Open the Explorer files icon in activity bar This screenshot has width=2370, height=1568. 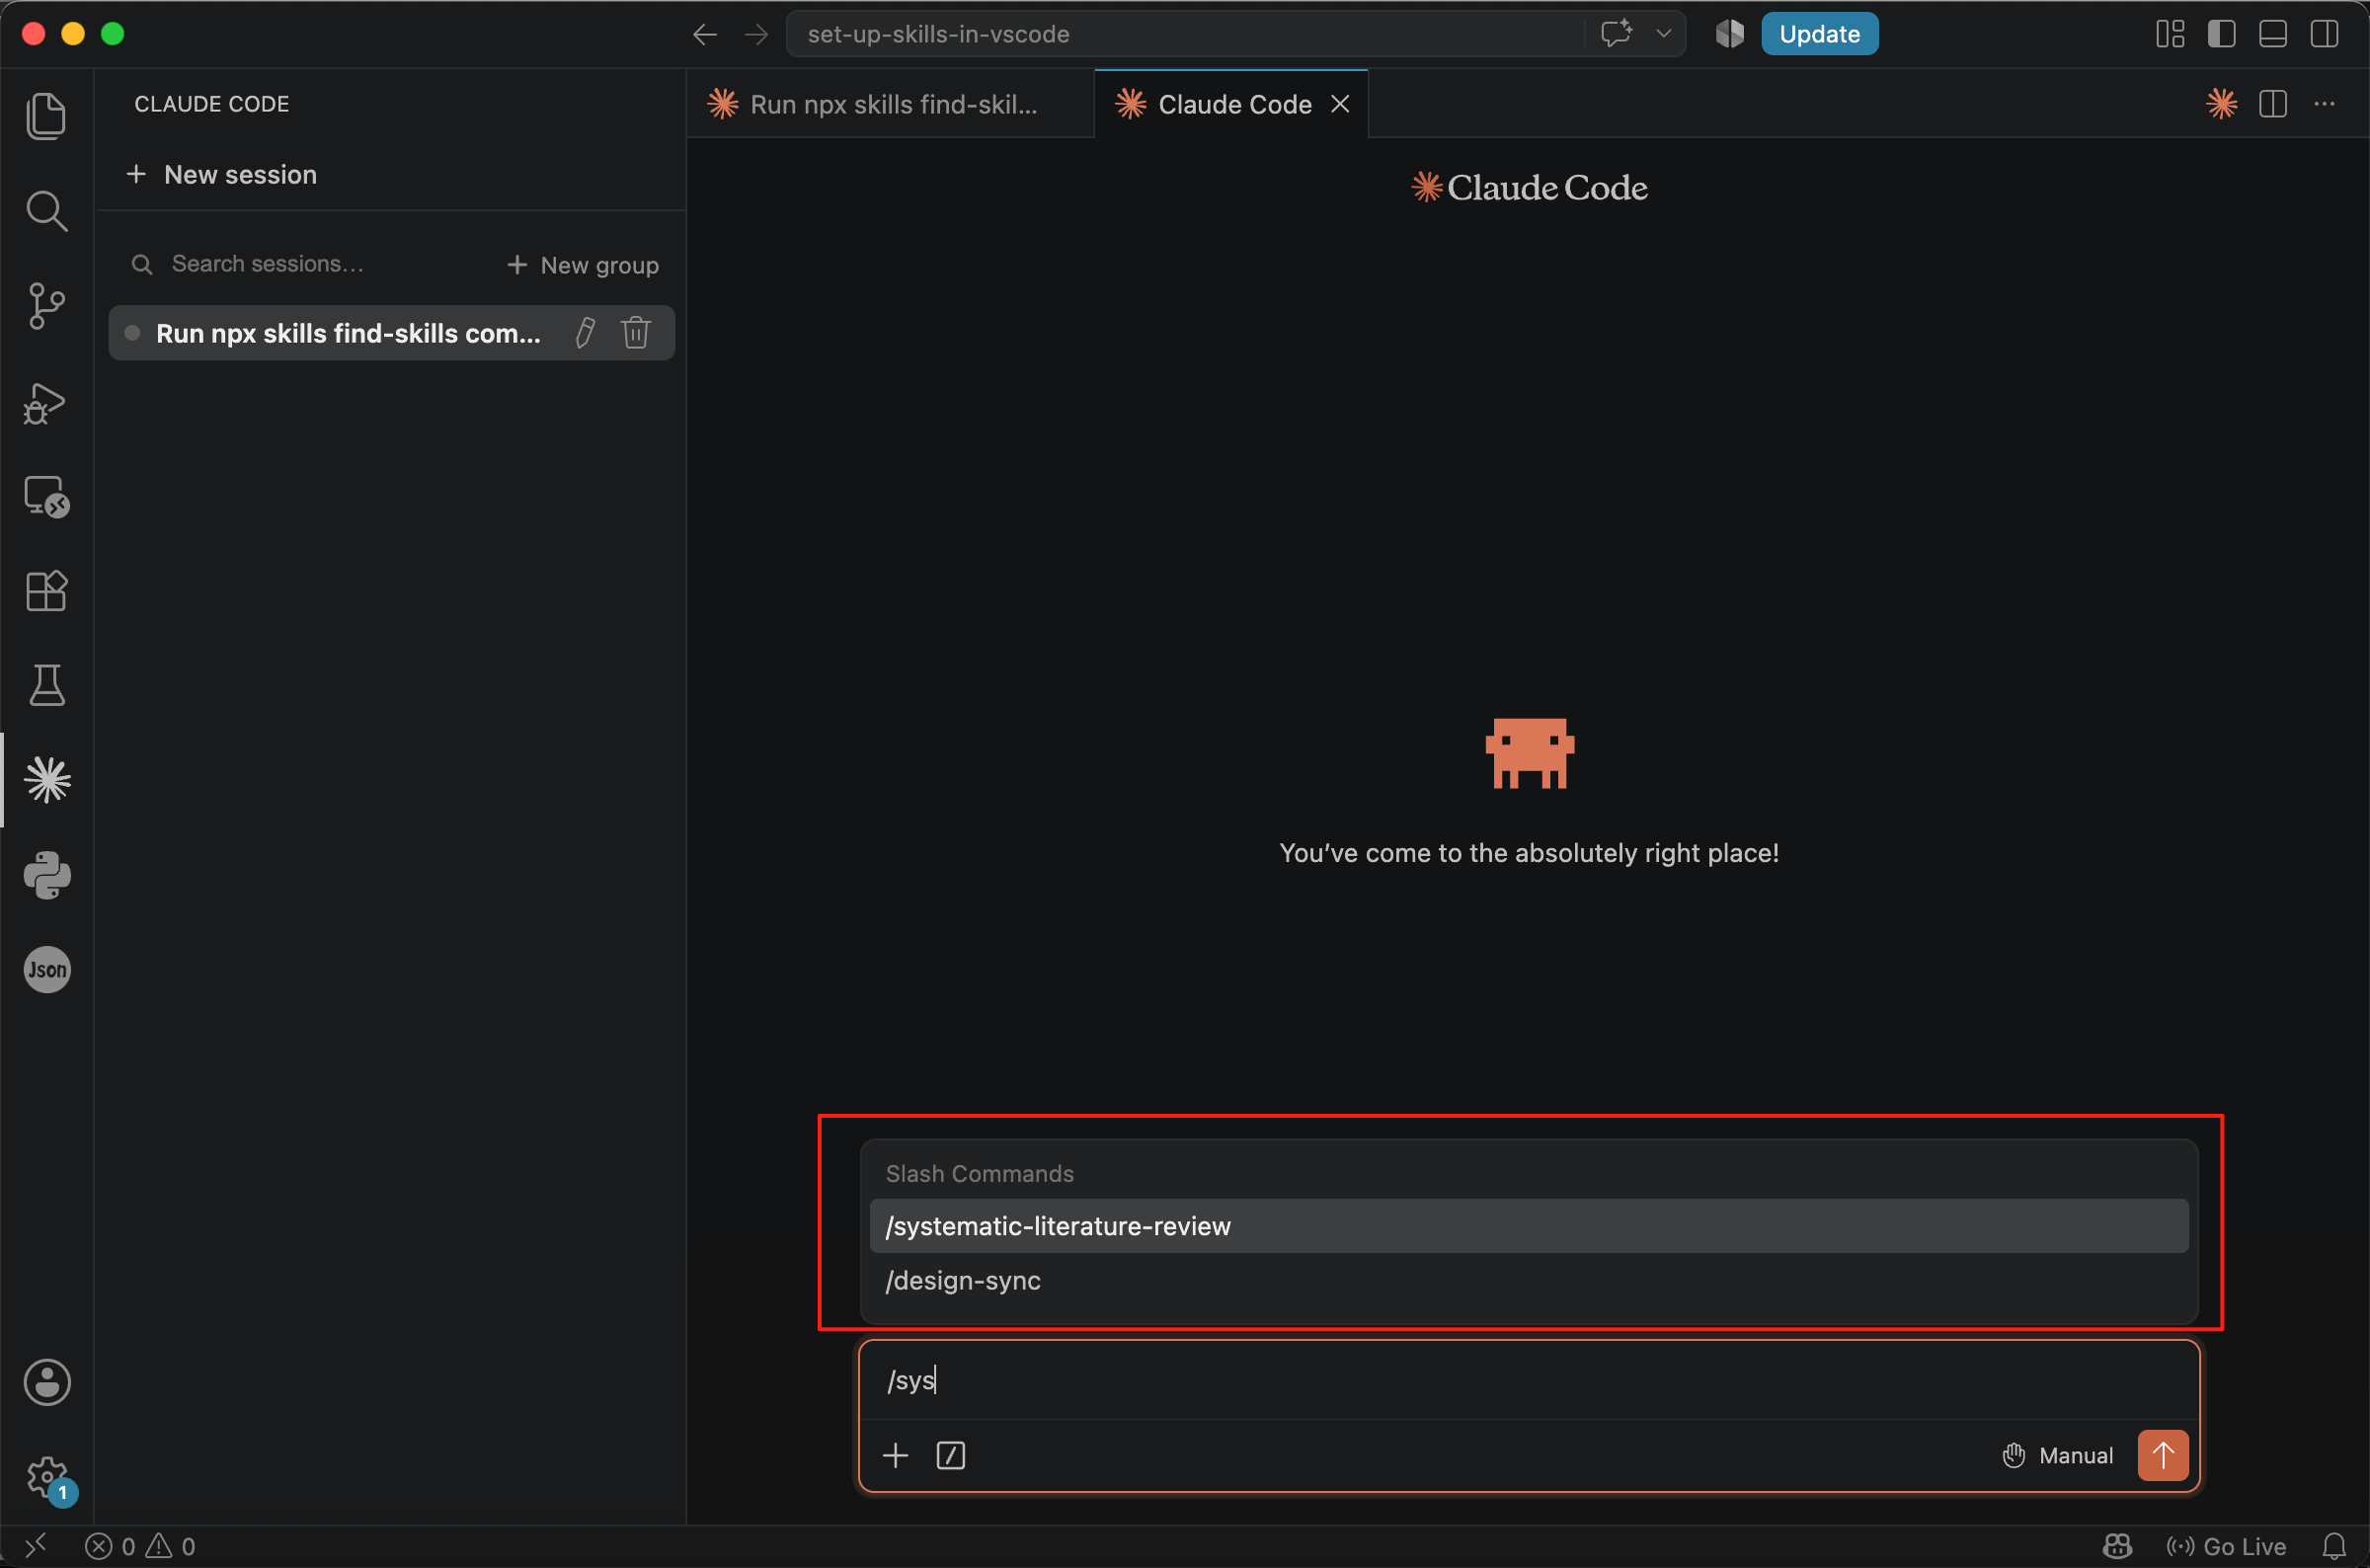tap(46, 116)
